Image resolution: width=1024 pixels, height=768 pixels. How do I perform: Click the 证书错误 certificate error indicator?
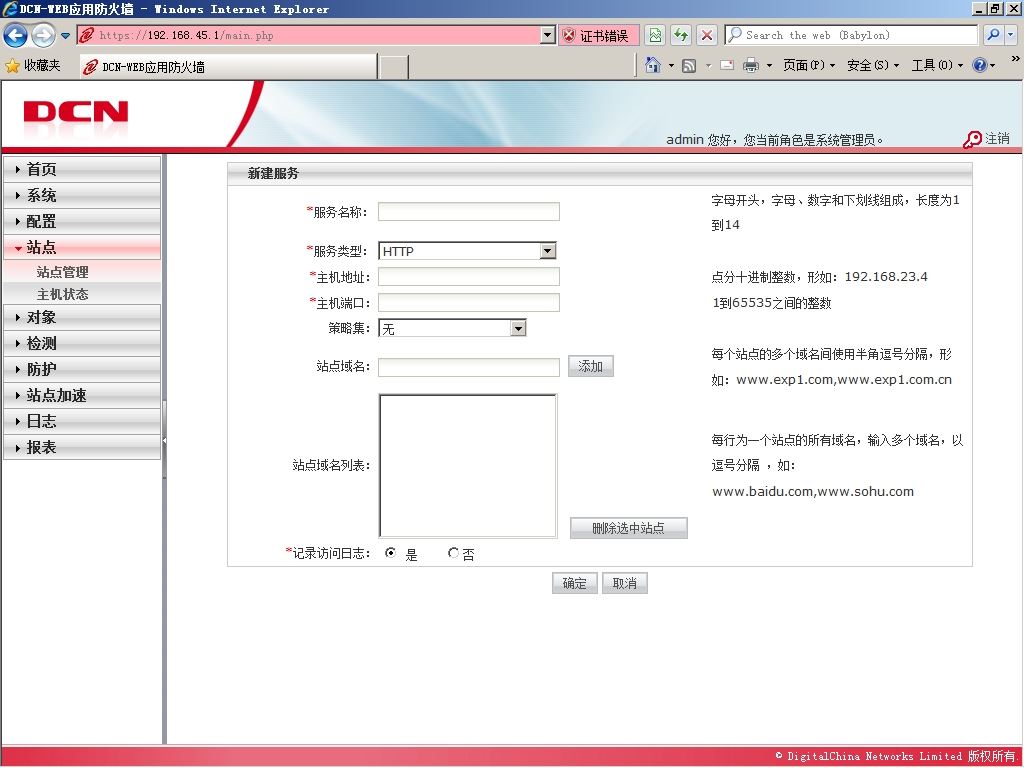coord(598,36)
